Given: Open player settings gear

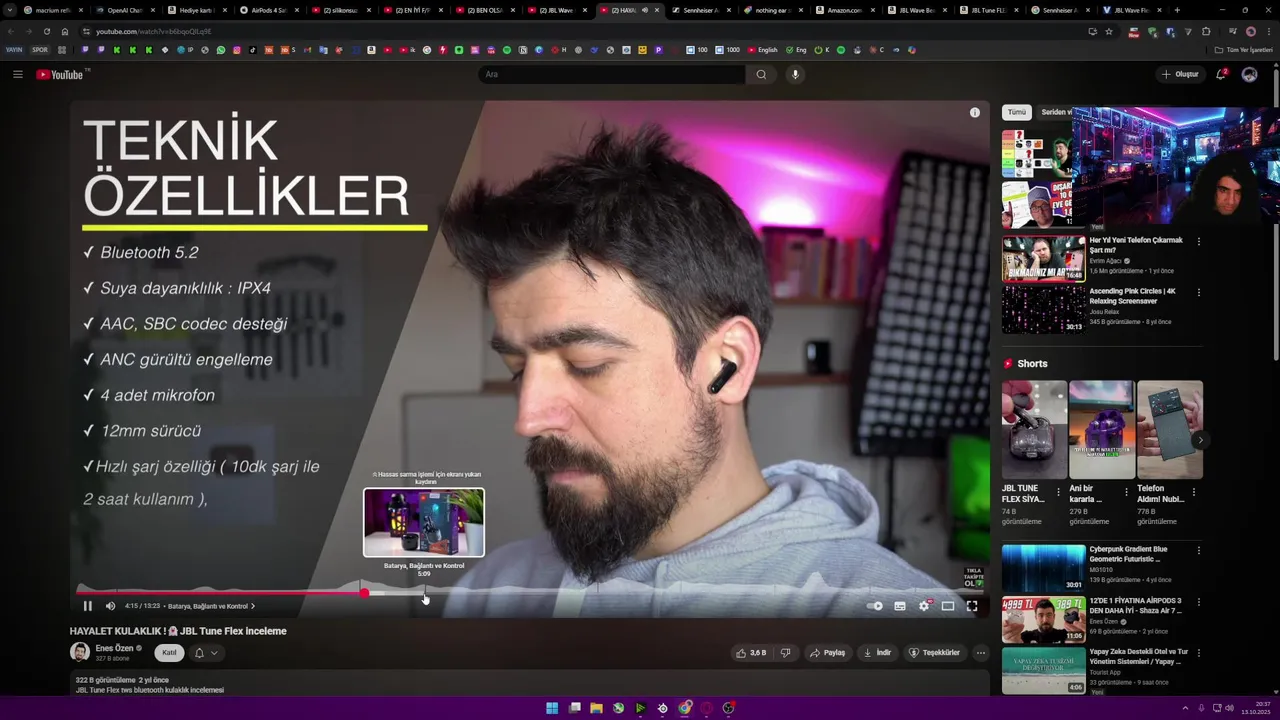Looking at the screenshot, I should coord(924,606).
